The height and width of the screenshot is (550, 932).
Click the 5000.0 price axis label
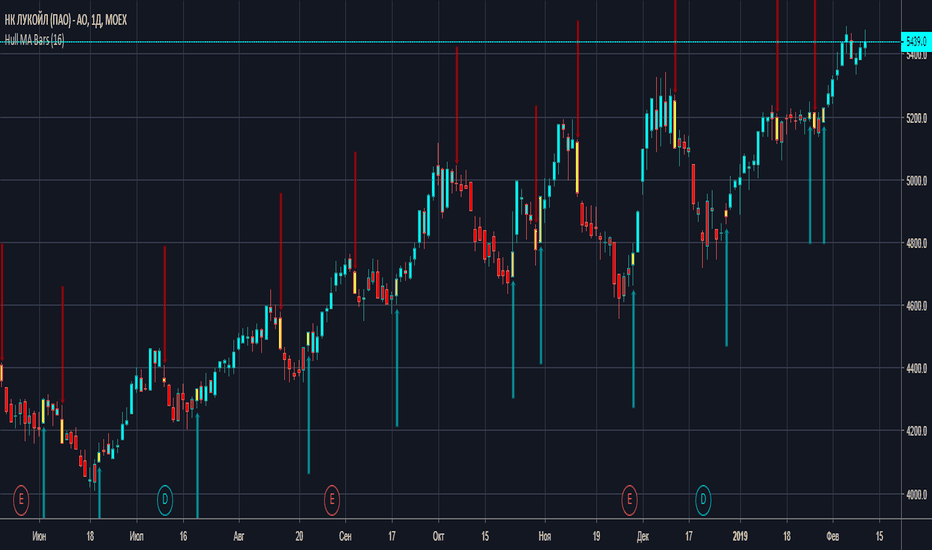(916, 180)
